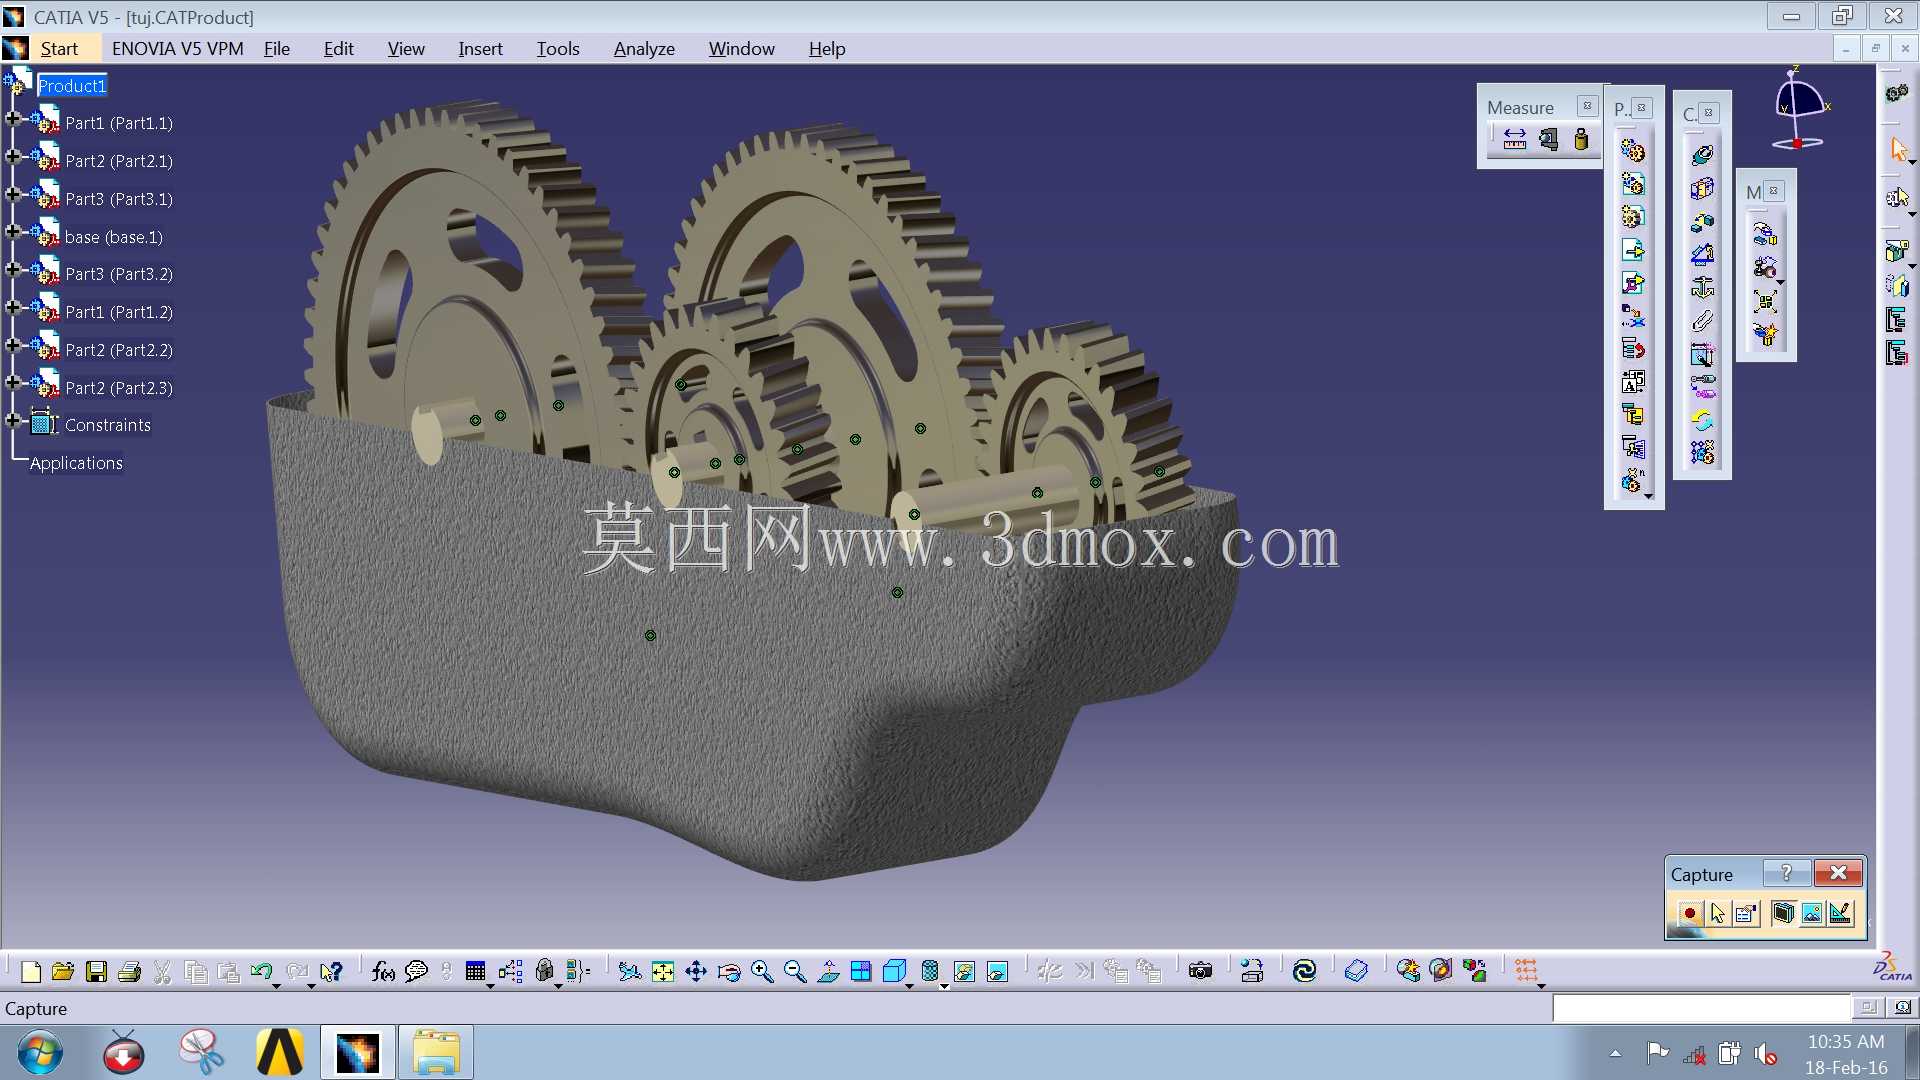Open the Windows Start orb
The height and width of the screenshot is (1080, 1920).
40,1054
